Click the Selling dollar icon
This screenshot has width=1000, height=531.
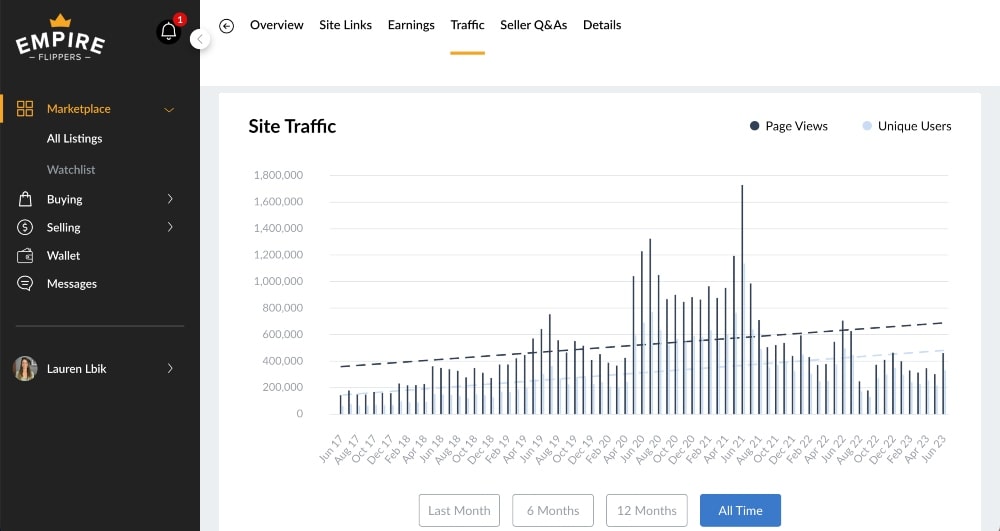click(x=25, y=228)
